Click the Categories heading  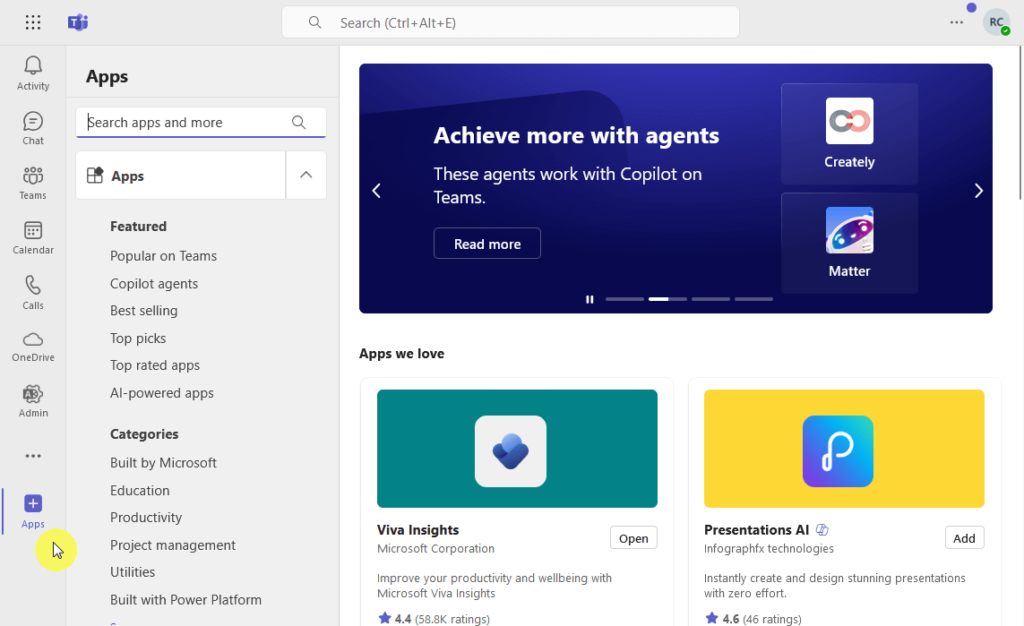pyautogui.click(x=144, y=434)
